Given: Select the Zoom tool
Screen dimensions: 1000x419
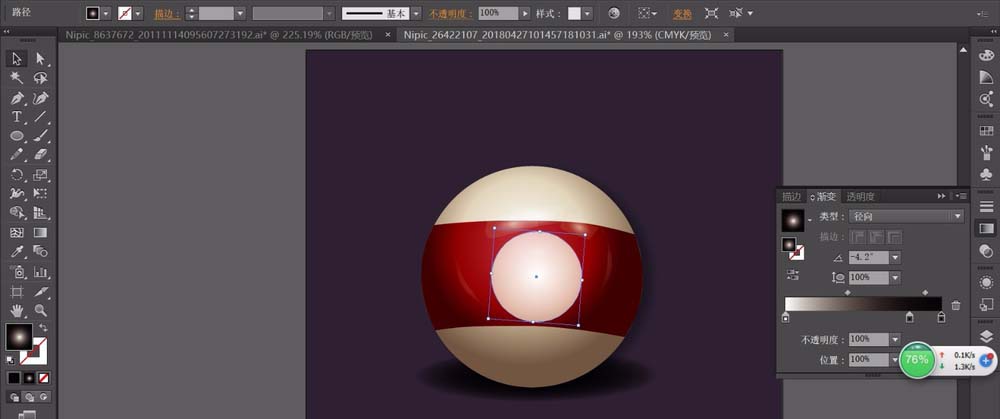Looking at the screenshot, I should (41, 311).
